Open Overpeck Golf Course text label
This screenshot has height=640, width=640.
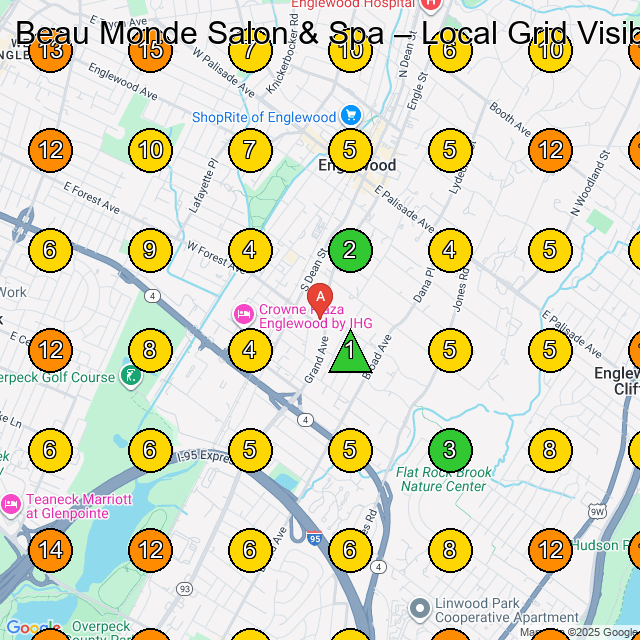58,377
